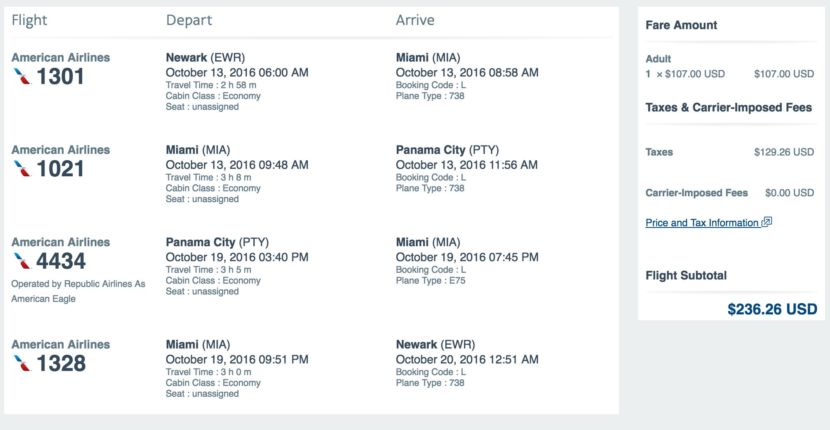Click the American Airlines logo beside flight 1021

pyautogui.click(x=20, y=169)
